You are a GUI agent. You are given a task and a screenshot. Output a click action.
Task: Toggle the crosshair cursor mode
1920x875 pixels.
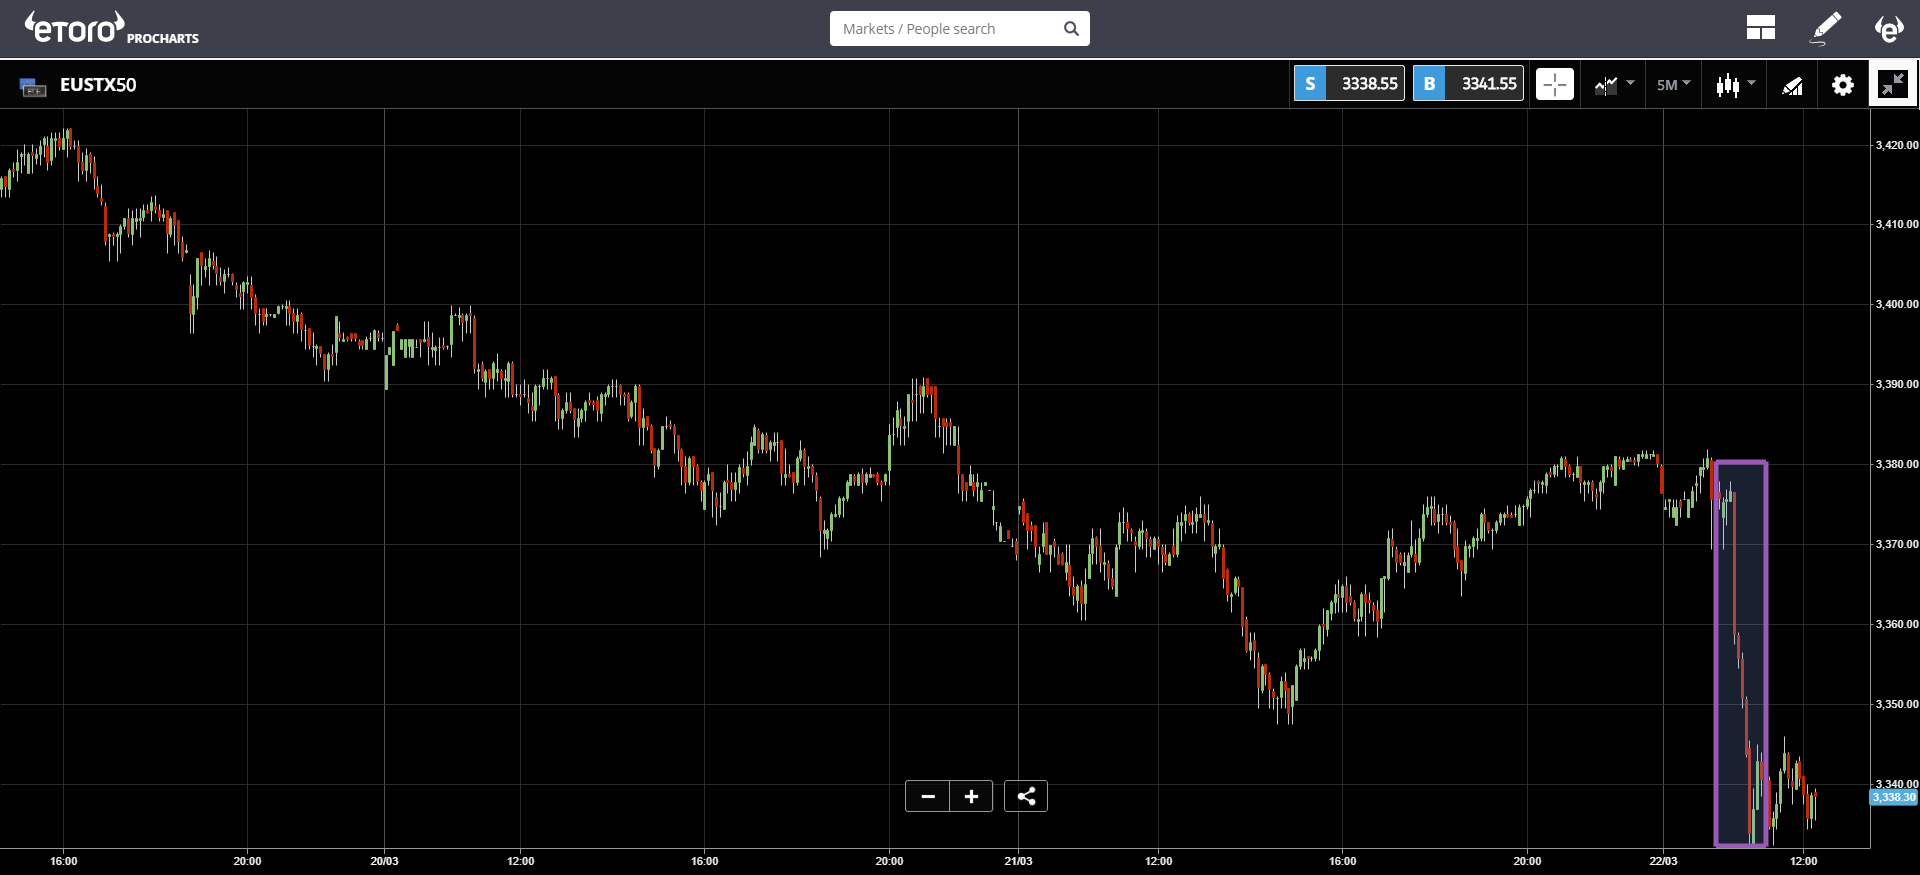pyautogui.click(x=1554, y=85)
